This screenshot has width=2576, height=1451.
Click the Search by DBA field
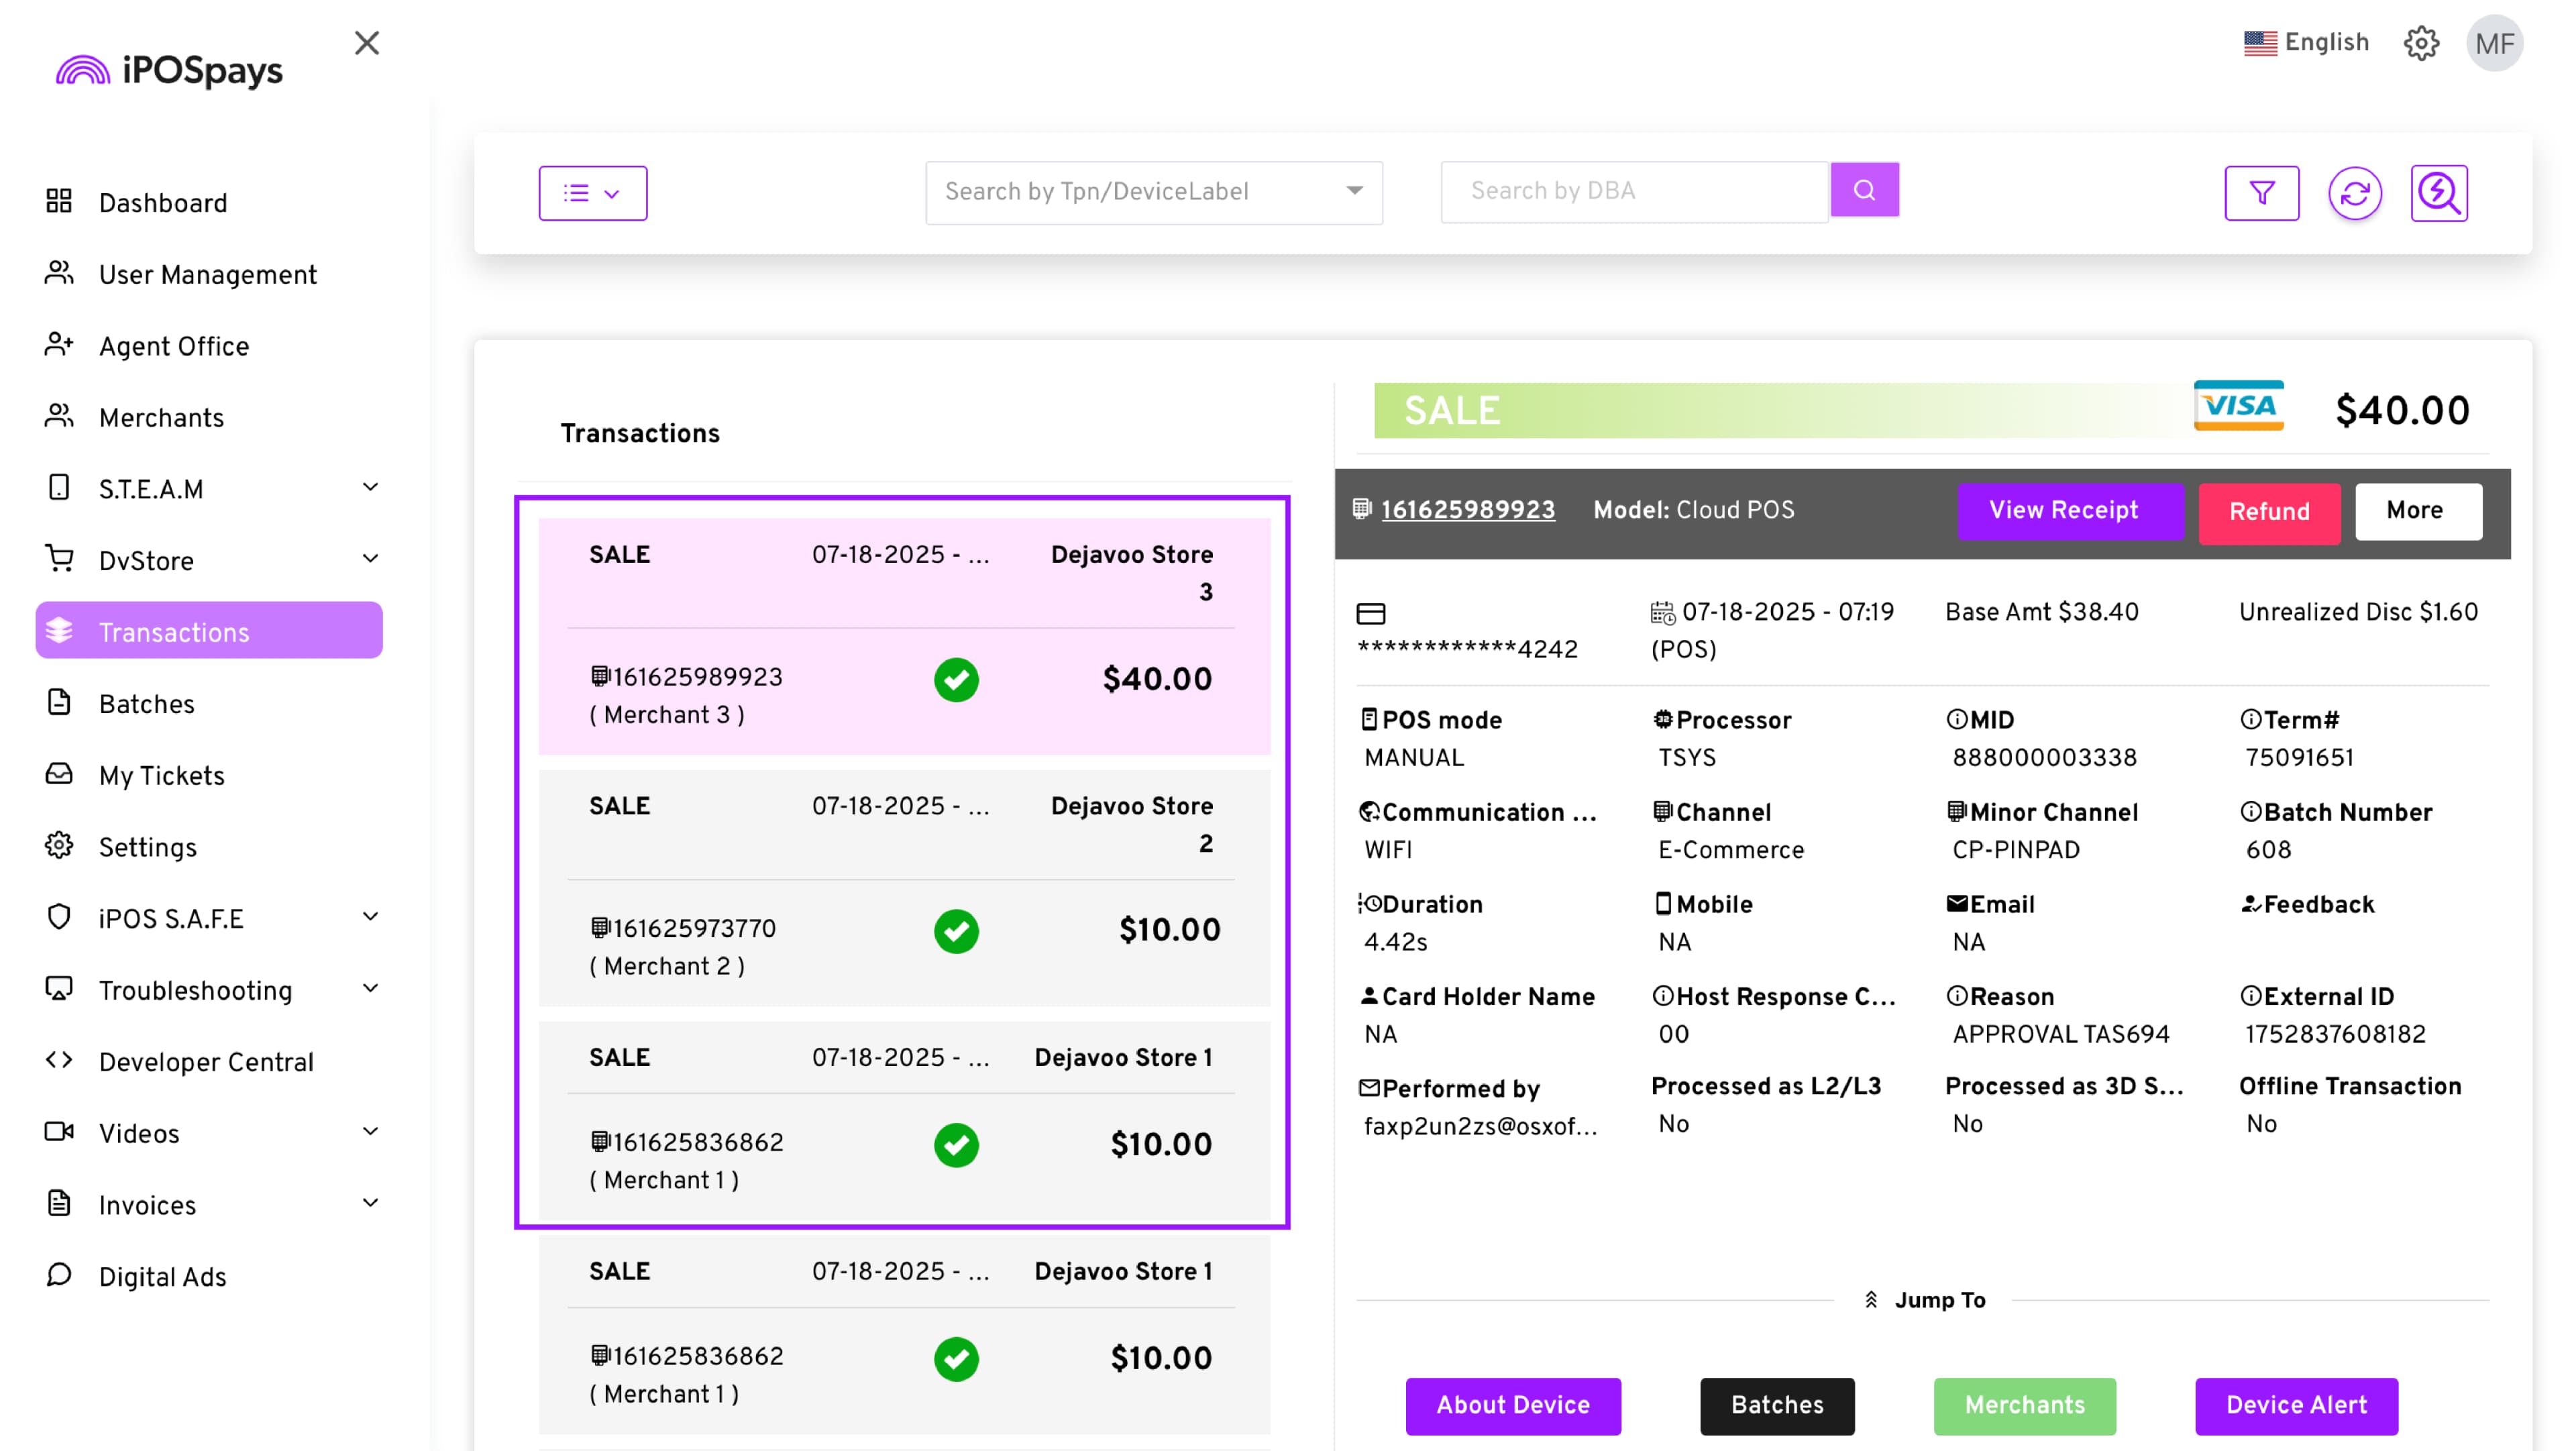(1634, 191)
